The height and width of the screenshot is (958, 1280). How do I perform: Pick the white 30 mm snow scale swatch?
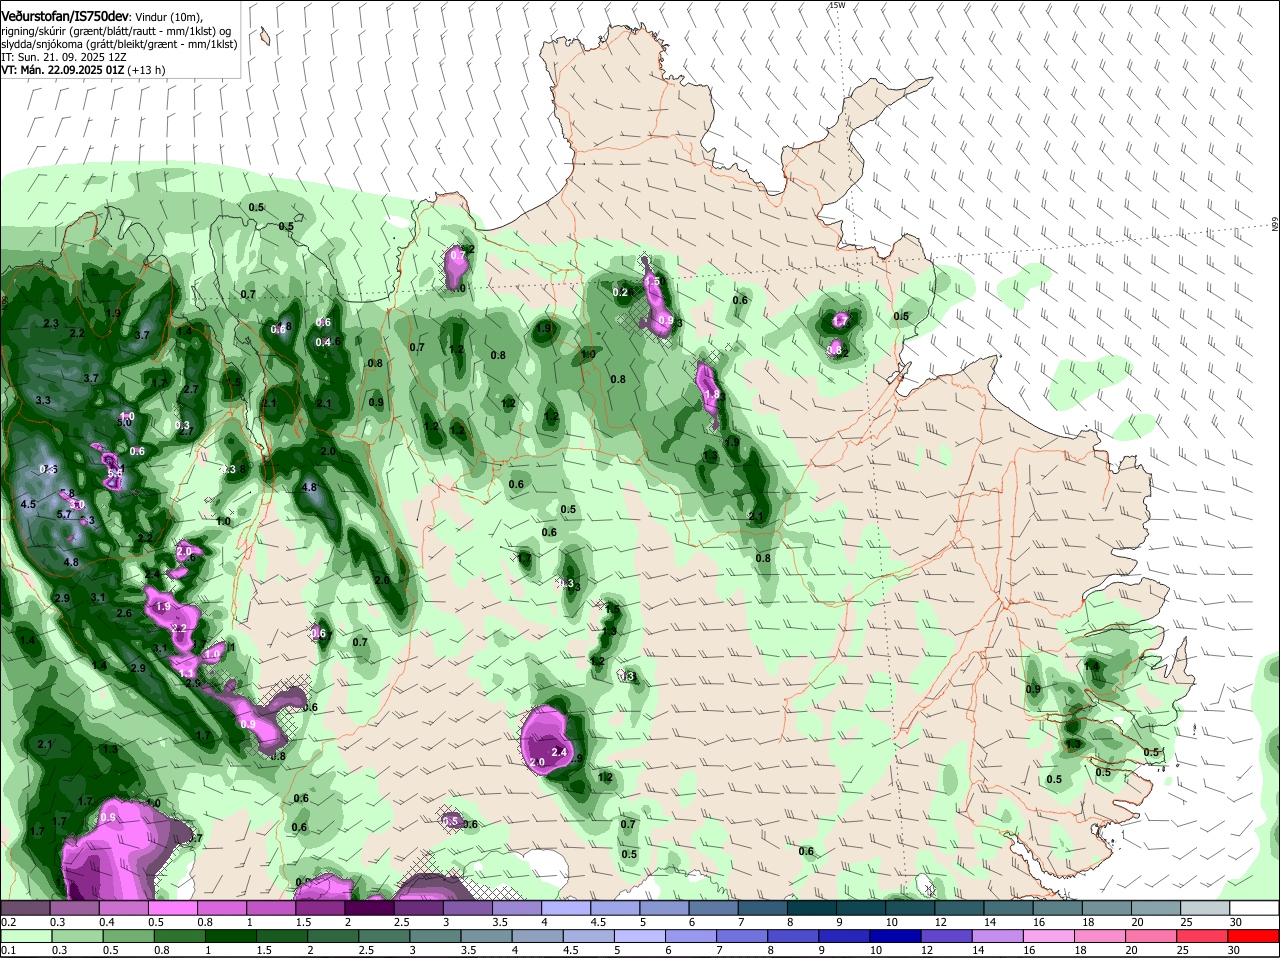(1257, 908)
